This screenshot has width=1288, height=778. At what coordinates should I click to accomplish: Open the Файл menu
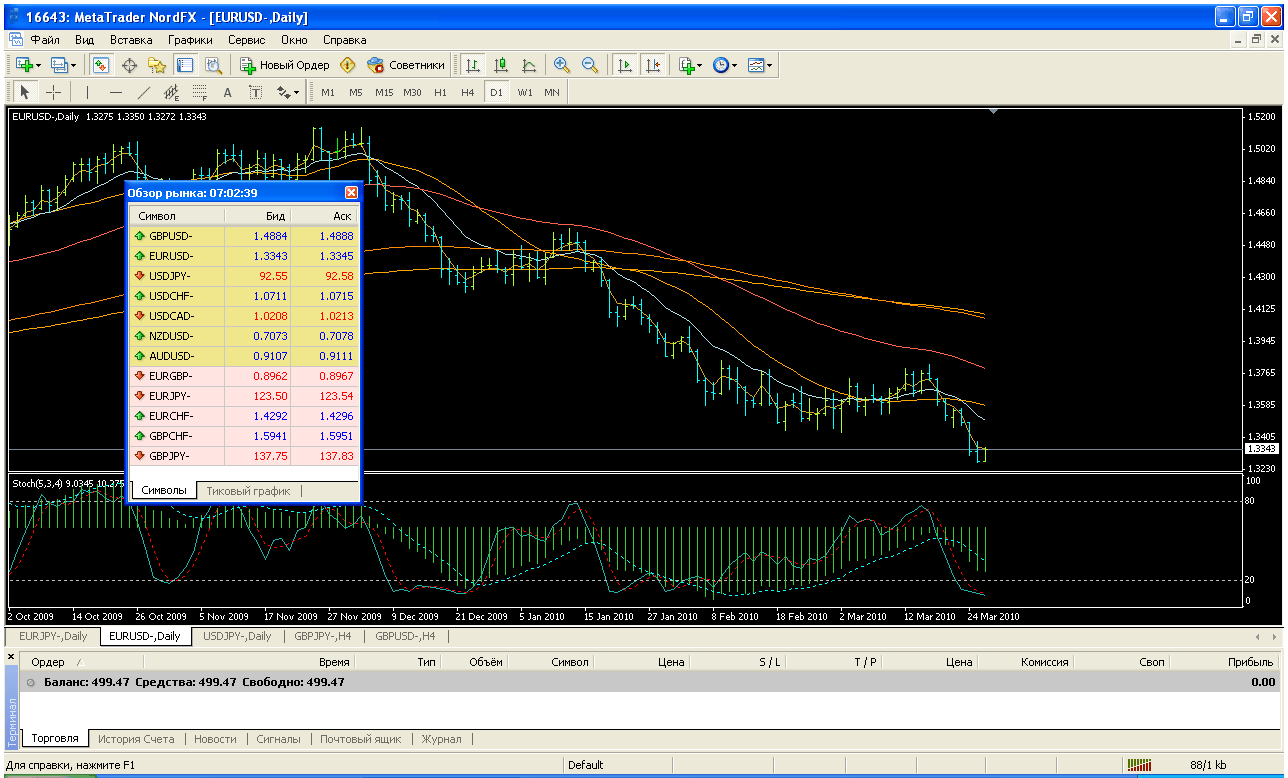[x=45, y=40]
